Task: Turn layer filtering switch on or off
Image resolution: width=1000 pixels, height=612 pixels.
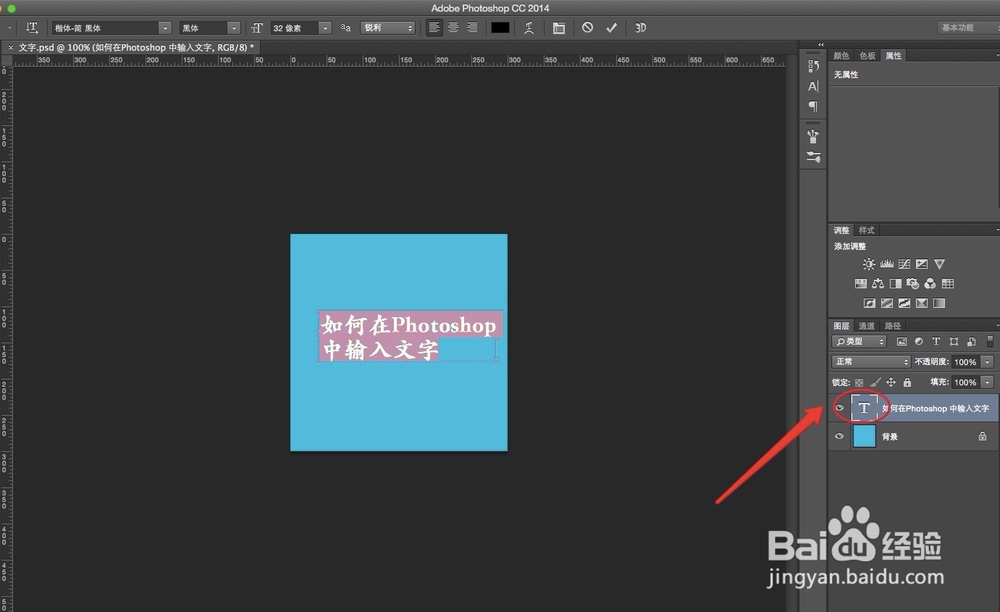Action: pos(990,342)
